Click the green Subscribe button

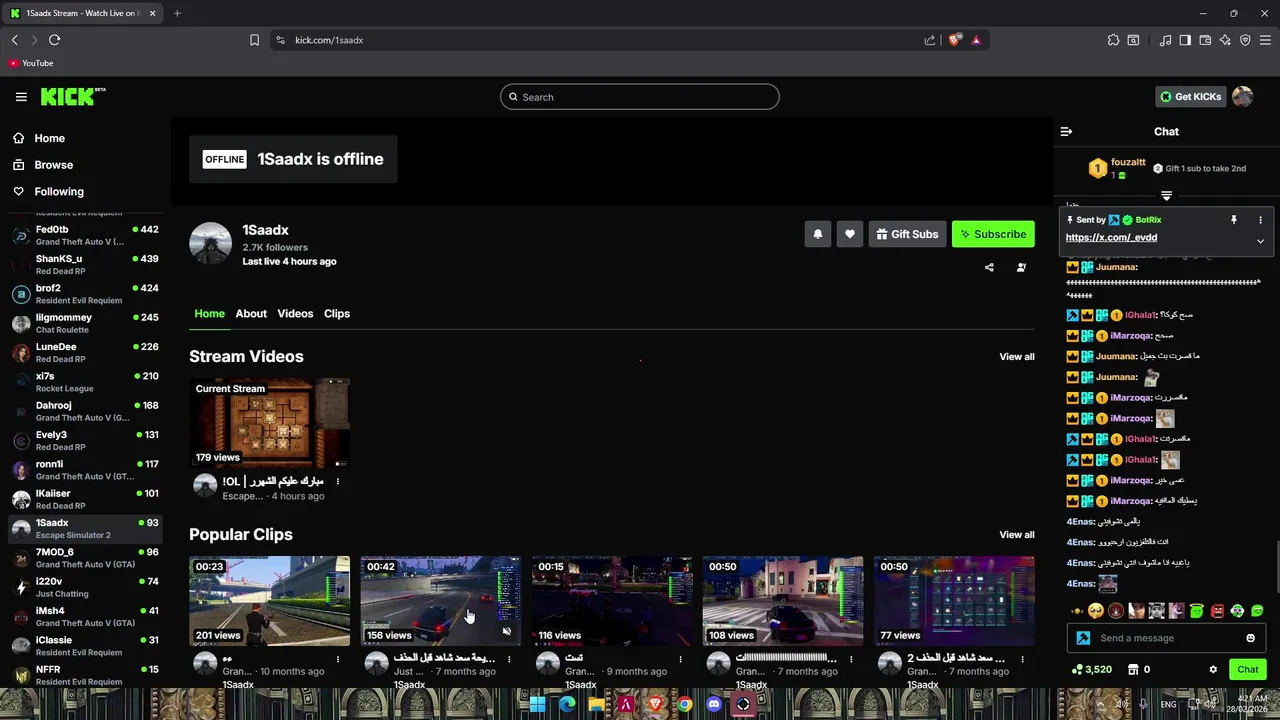click(993, 234)
